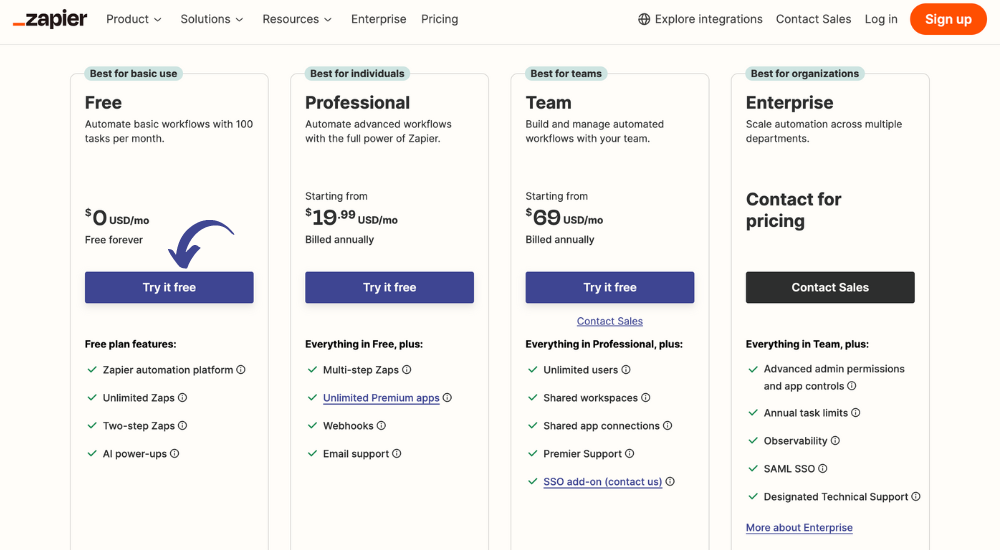Click Try it free on Team plan

(x=610, y=287)
